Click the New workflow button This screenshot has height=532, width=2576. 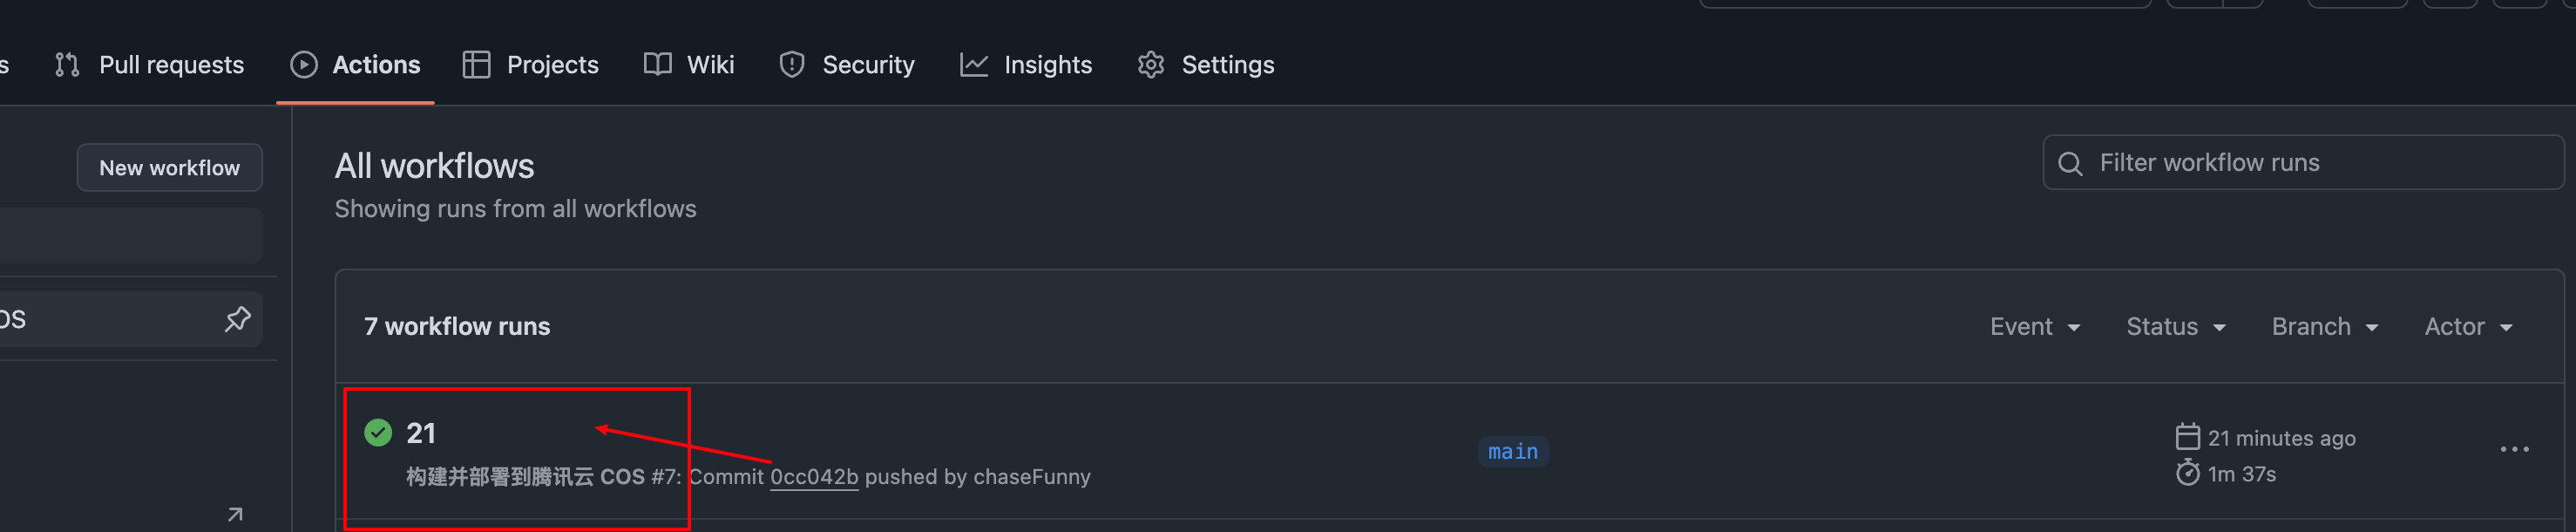(x=170, y=168)
